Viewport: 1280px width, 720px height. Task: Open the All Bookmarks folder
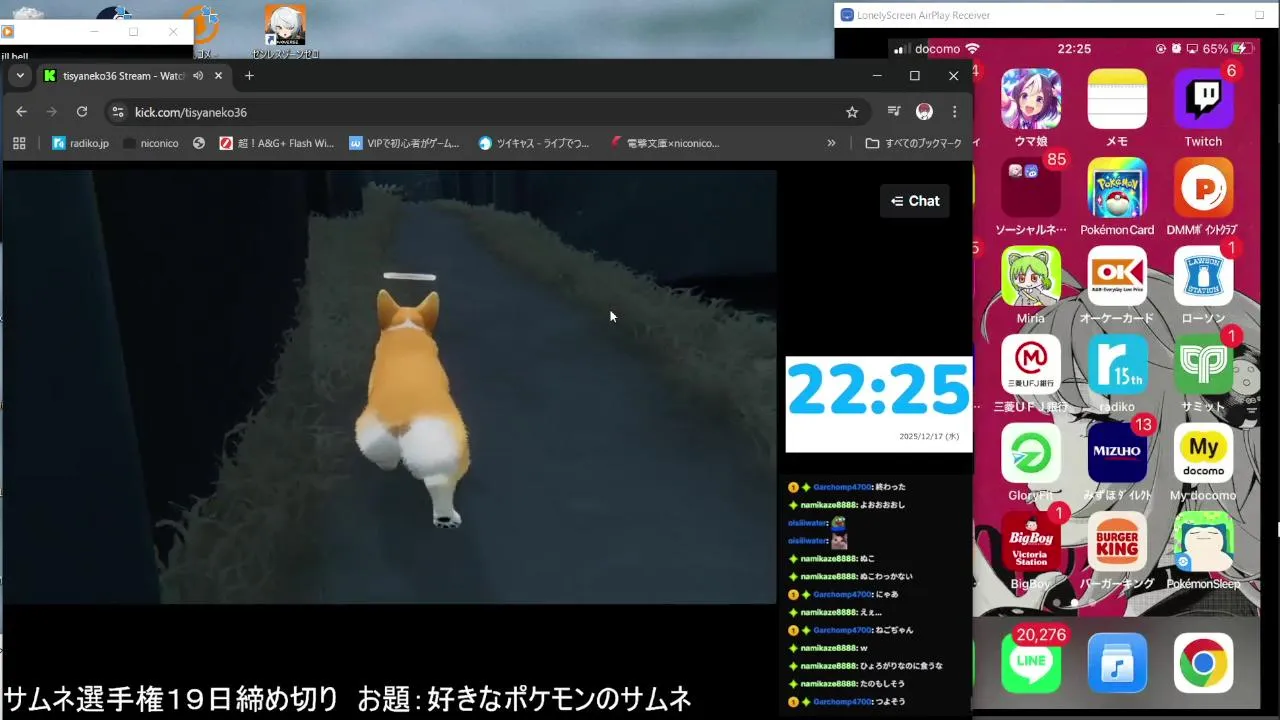914,143
